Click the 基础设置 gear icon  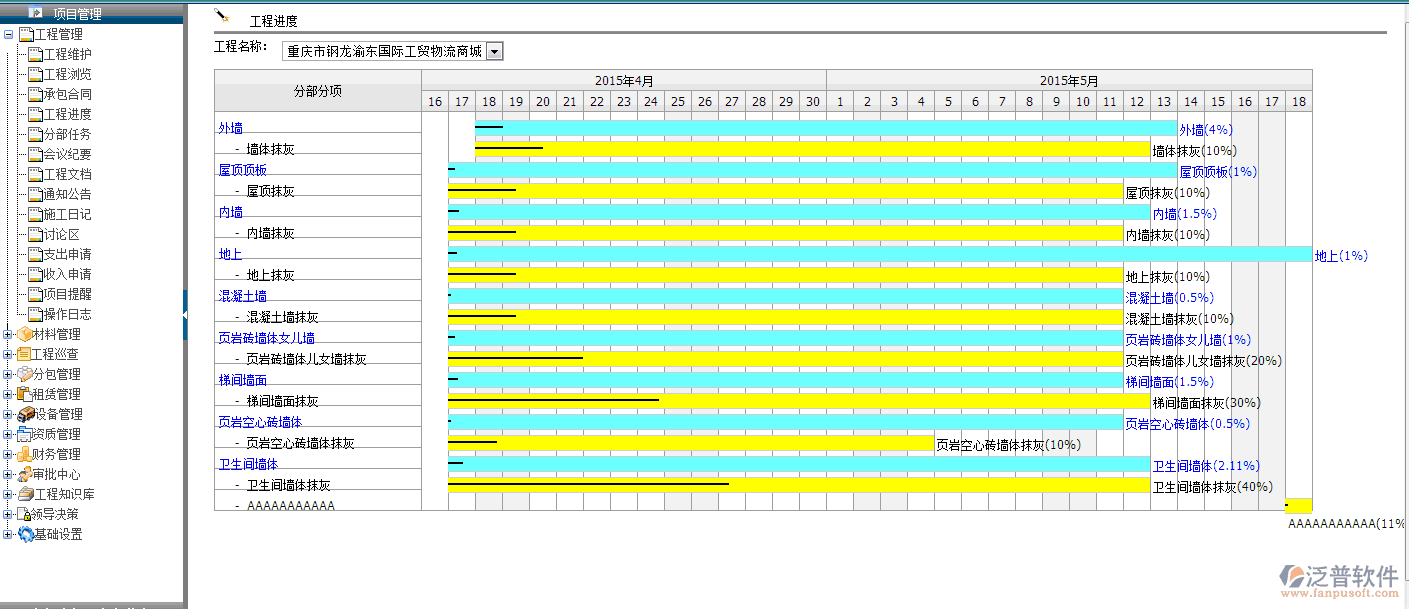click(25, 534)
